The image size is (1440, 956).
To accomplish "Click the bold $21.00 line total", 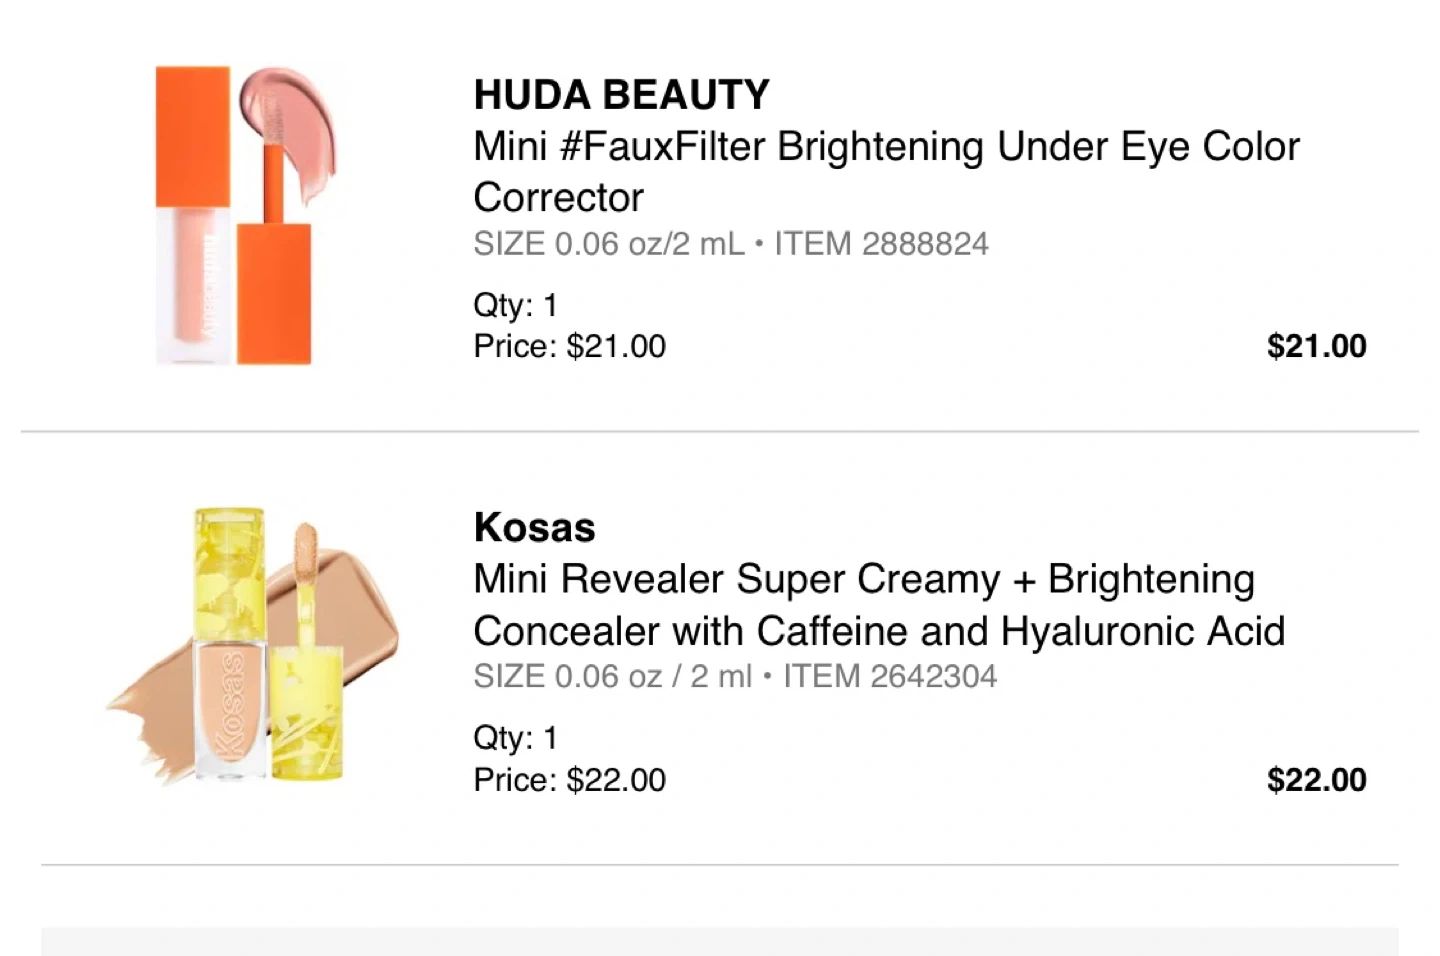I will (x=1316, y=346).
